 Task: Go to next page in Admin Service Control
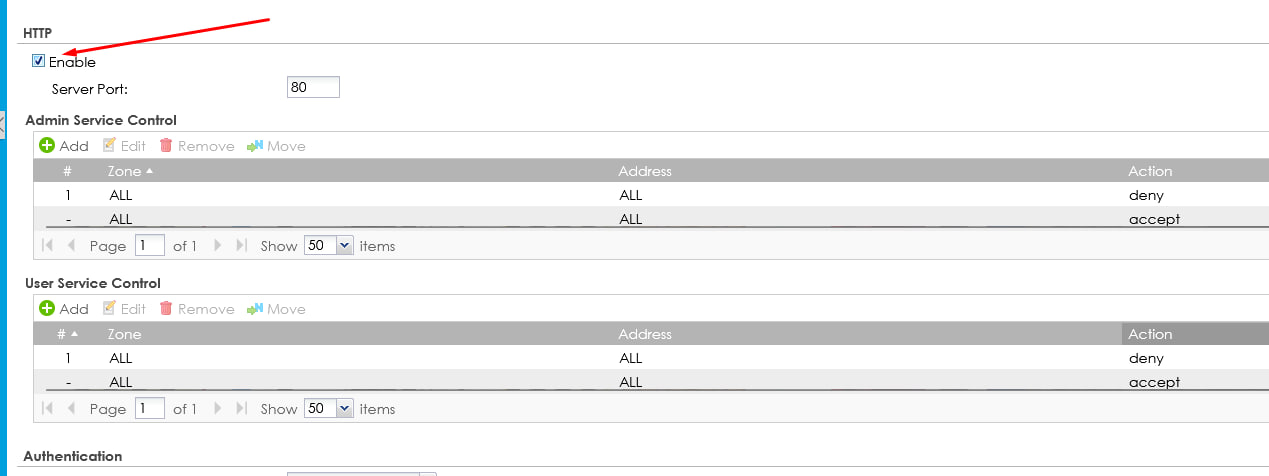[216, 246]
